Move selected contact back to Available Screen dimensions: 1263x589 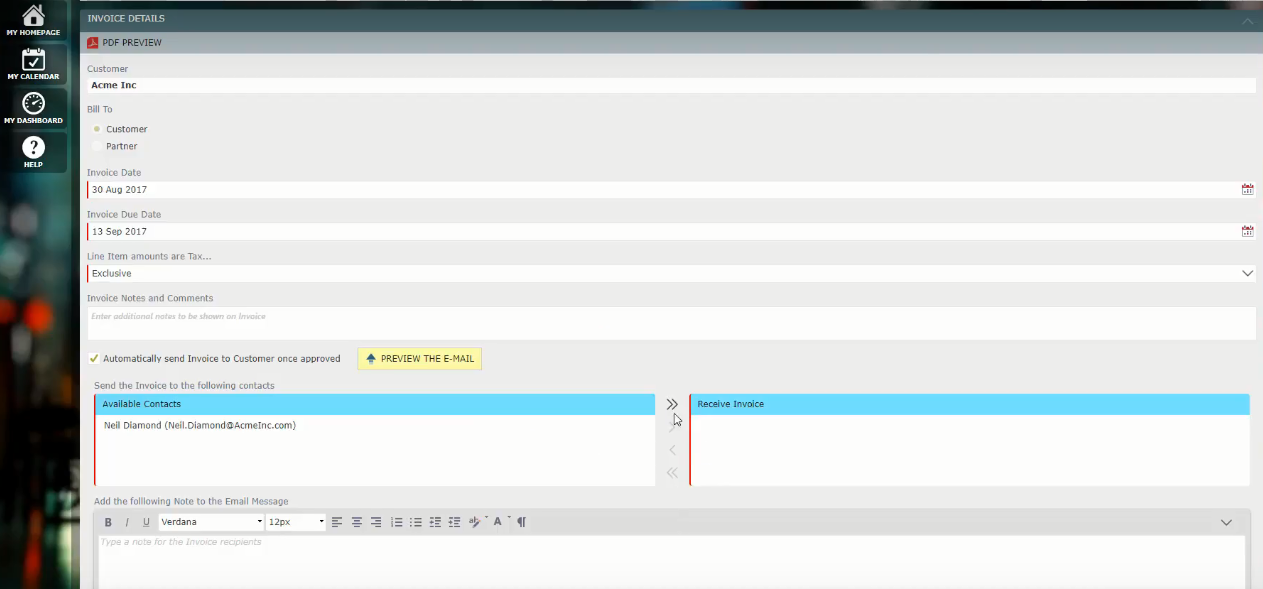click(x=672, y=450)
